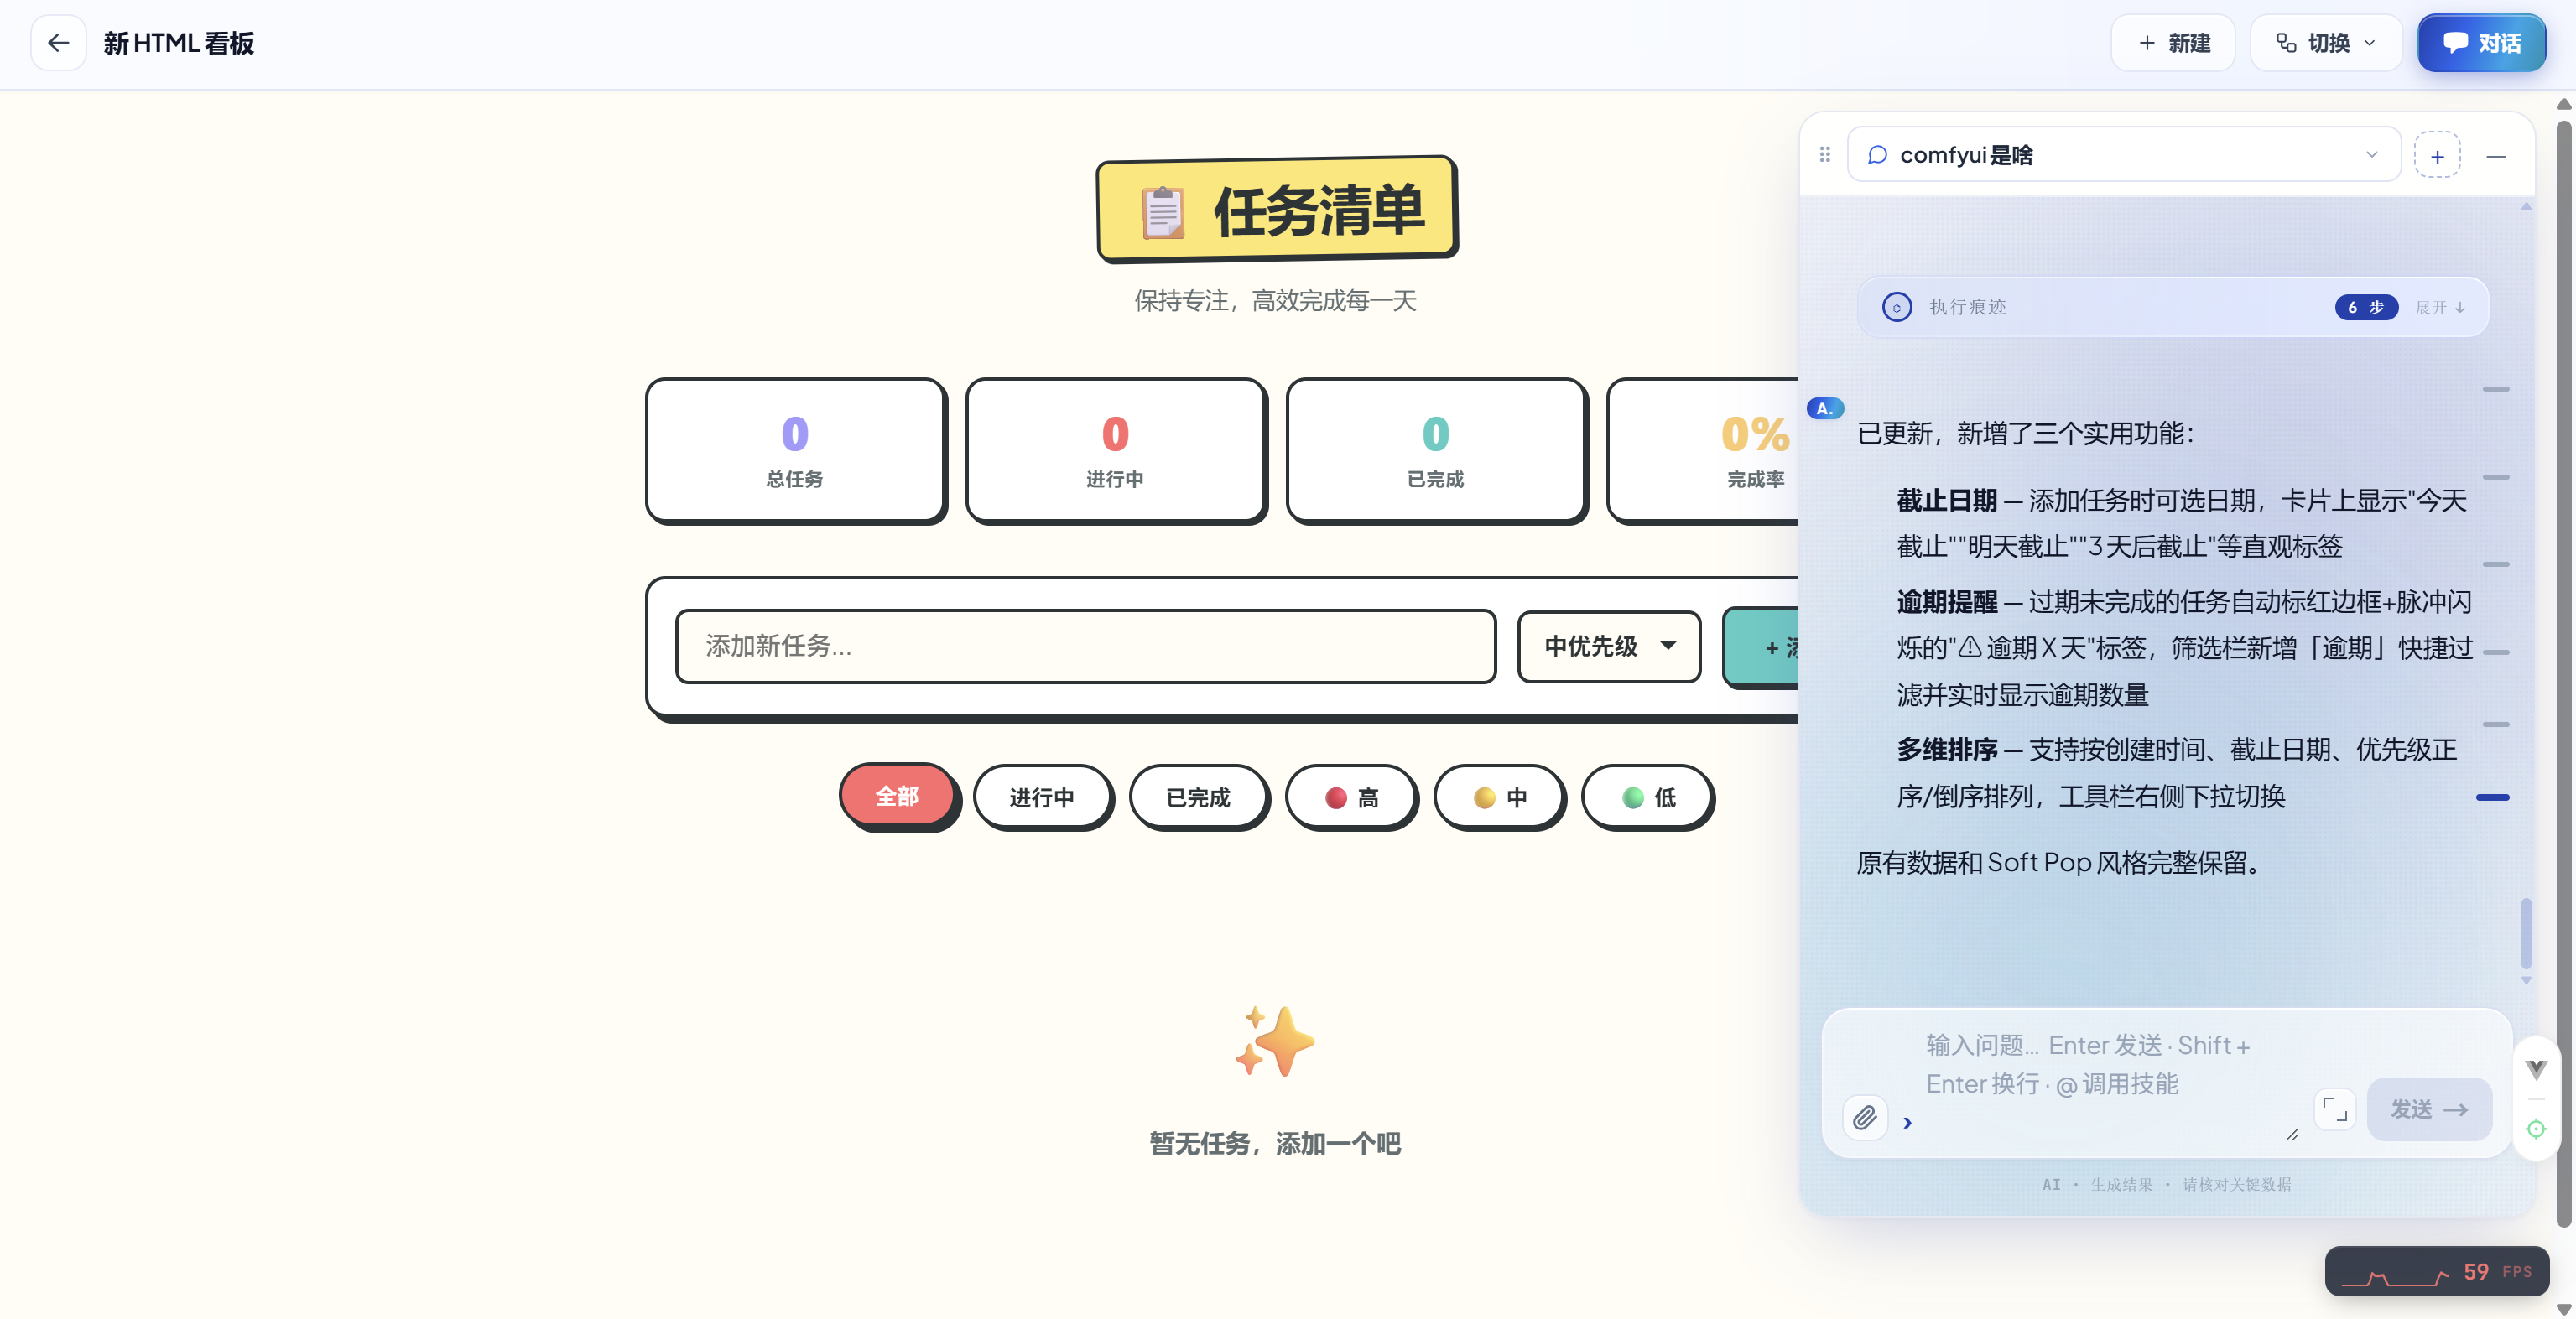
Task: Click the 进行中 stat card showing 0
Action: pos(1115,450)
